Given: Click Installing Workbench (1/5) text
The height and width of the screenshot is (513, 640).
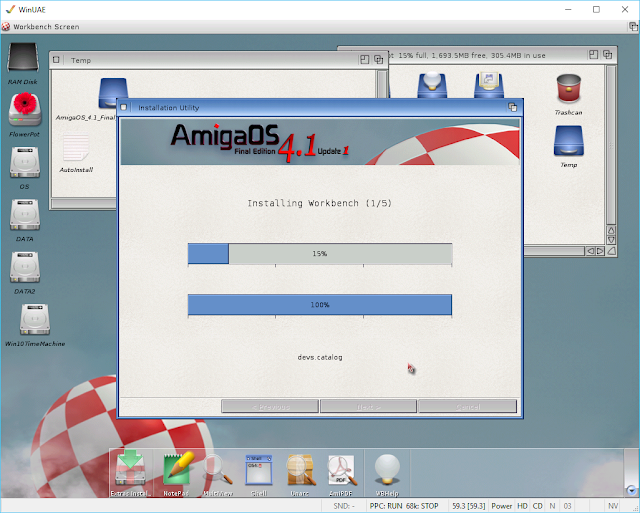Looking at the screenshot, I should [320, 203].
